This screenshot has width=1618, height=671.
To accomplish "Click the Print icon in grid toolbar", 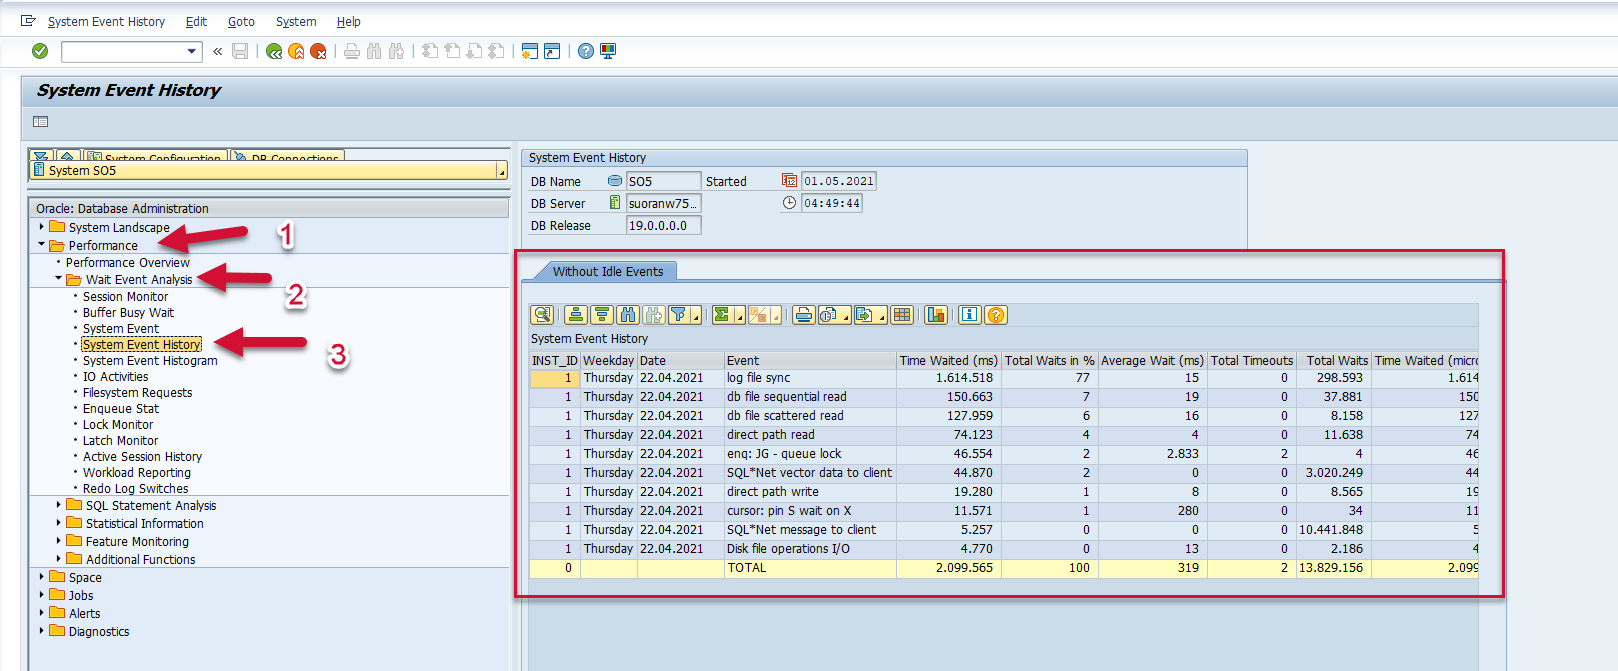I will pos(803,315).
